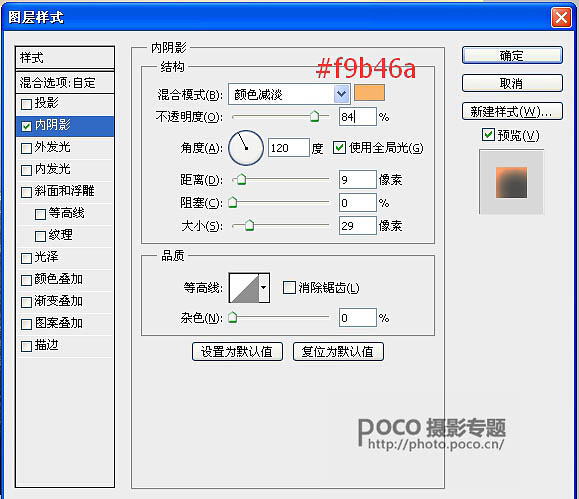Uncheck the 预览 preview checkbox
This screenshot has height=499, width=579.
click(488, 135)
